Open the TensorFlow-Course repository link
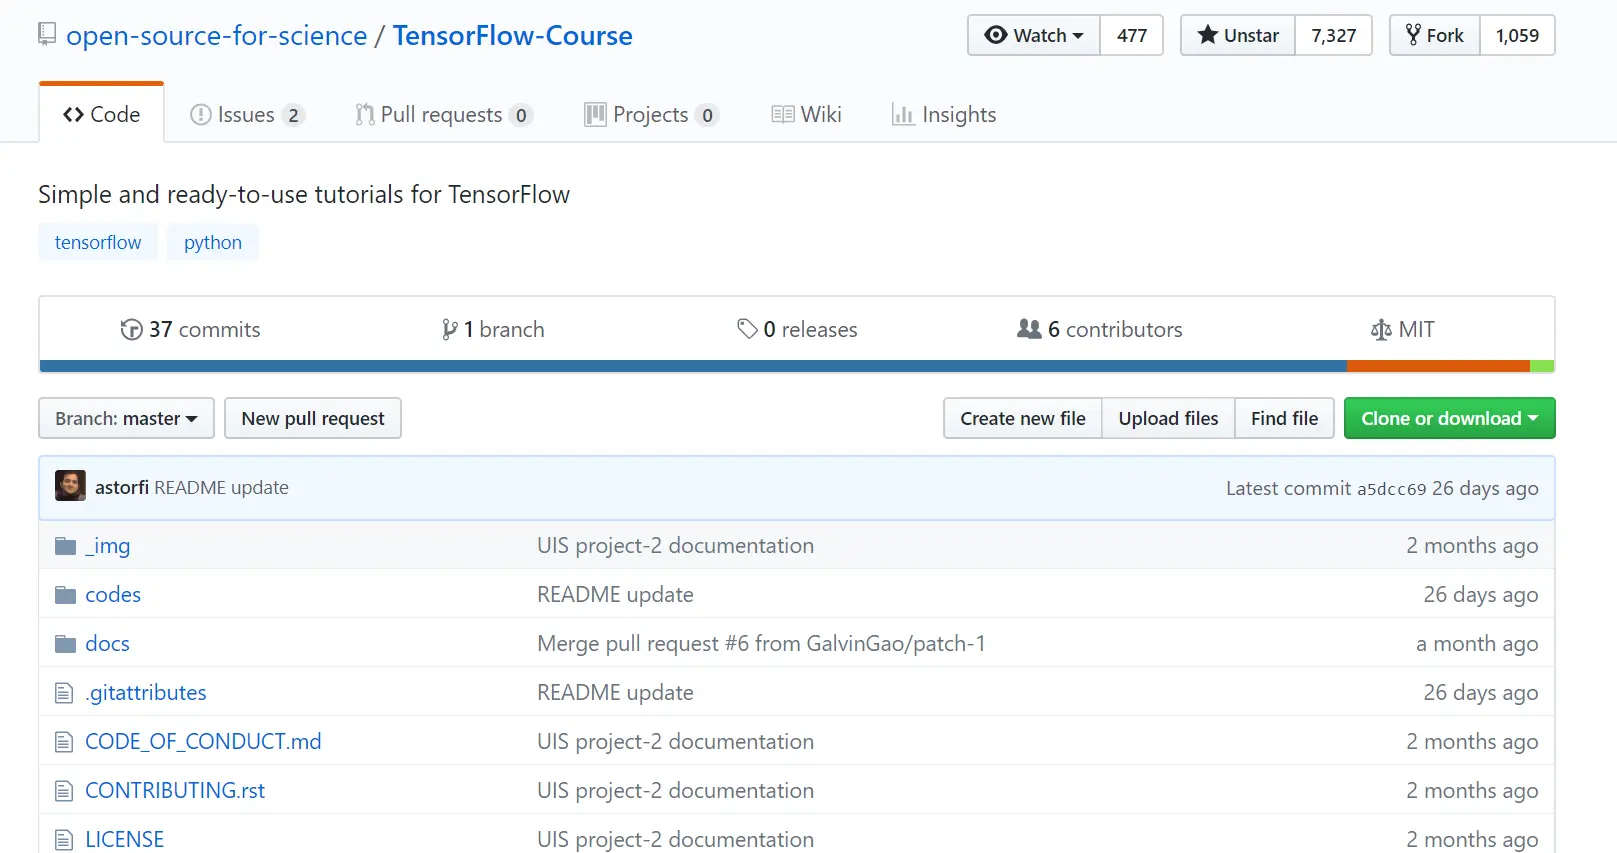Viewport: 1617px width, 853px height. tap(512, 35)
